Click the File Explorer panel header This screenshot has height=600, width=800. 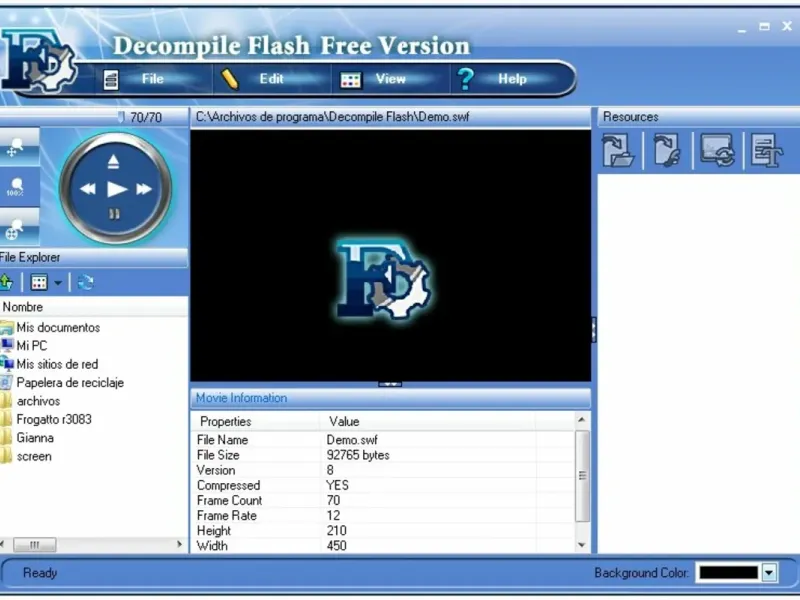point(93,258)
